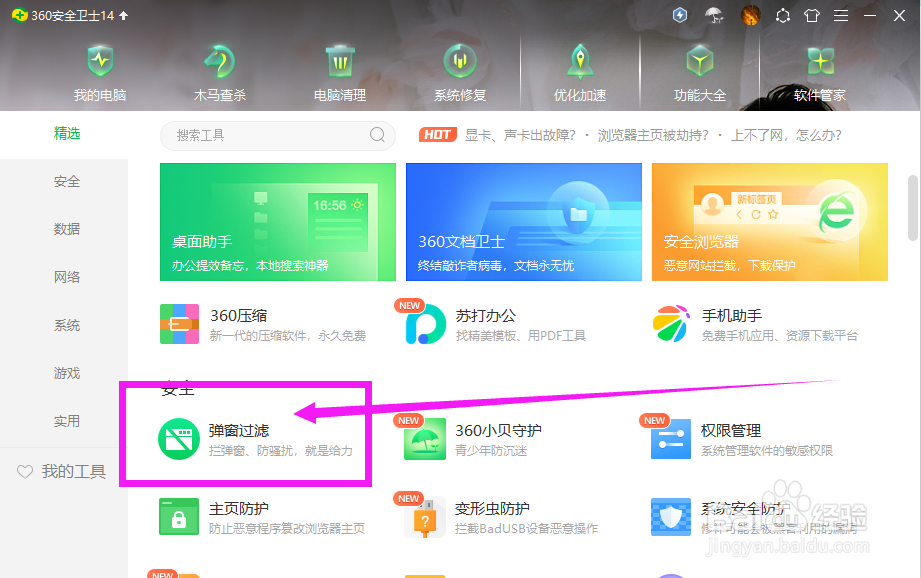Open 主页防护 lock icon
The image size is (921, 578).
pyautogui.click(x=179, y=516)
